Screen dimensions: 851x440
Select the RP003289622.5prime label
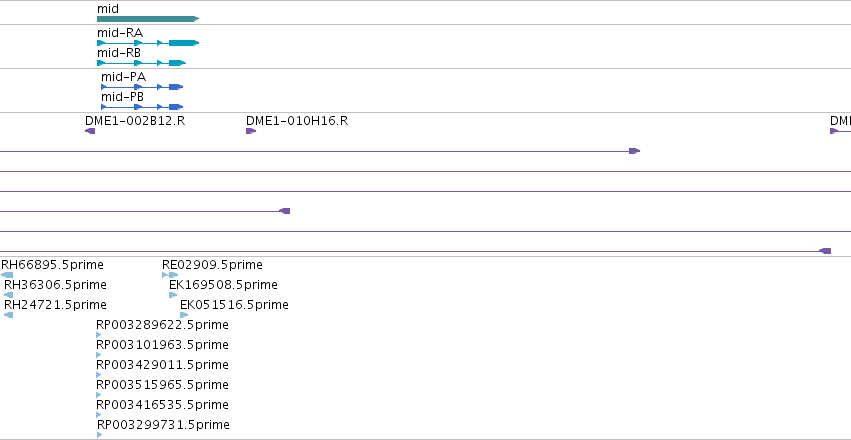tap(162, 325)
